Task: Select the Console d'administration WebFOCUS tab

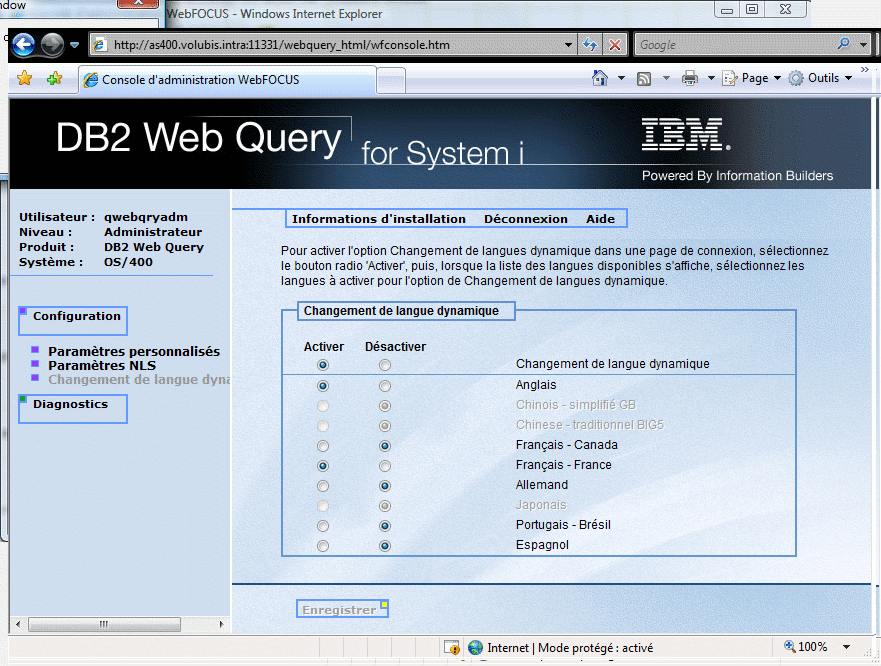Action: click(x=227, y=80)
